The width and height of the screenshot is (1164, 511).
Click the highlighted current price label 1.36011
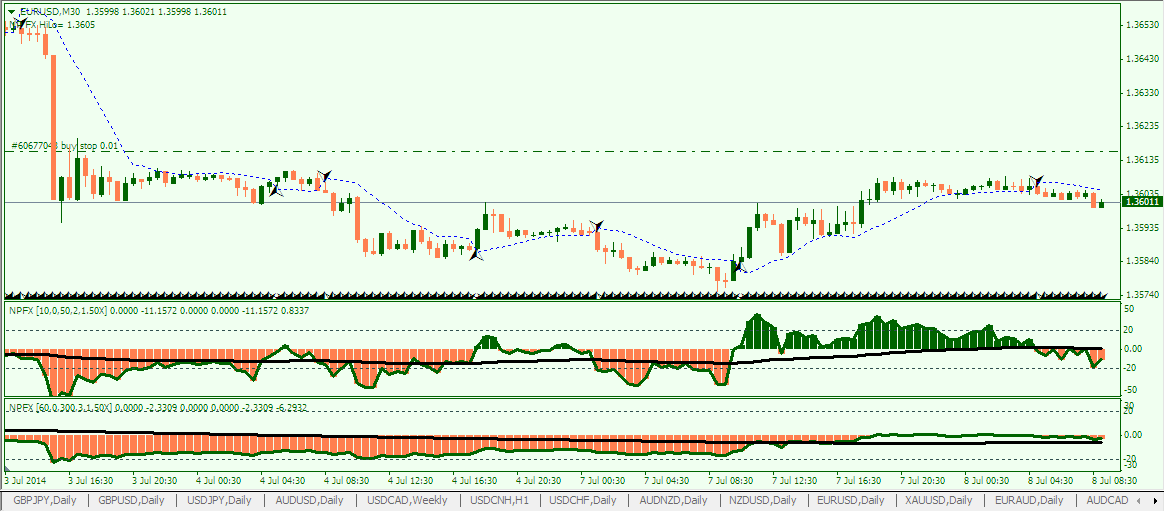click(x=1140, y=202)
